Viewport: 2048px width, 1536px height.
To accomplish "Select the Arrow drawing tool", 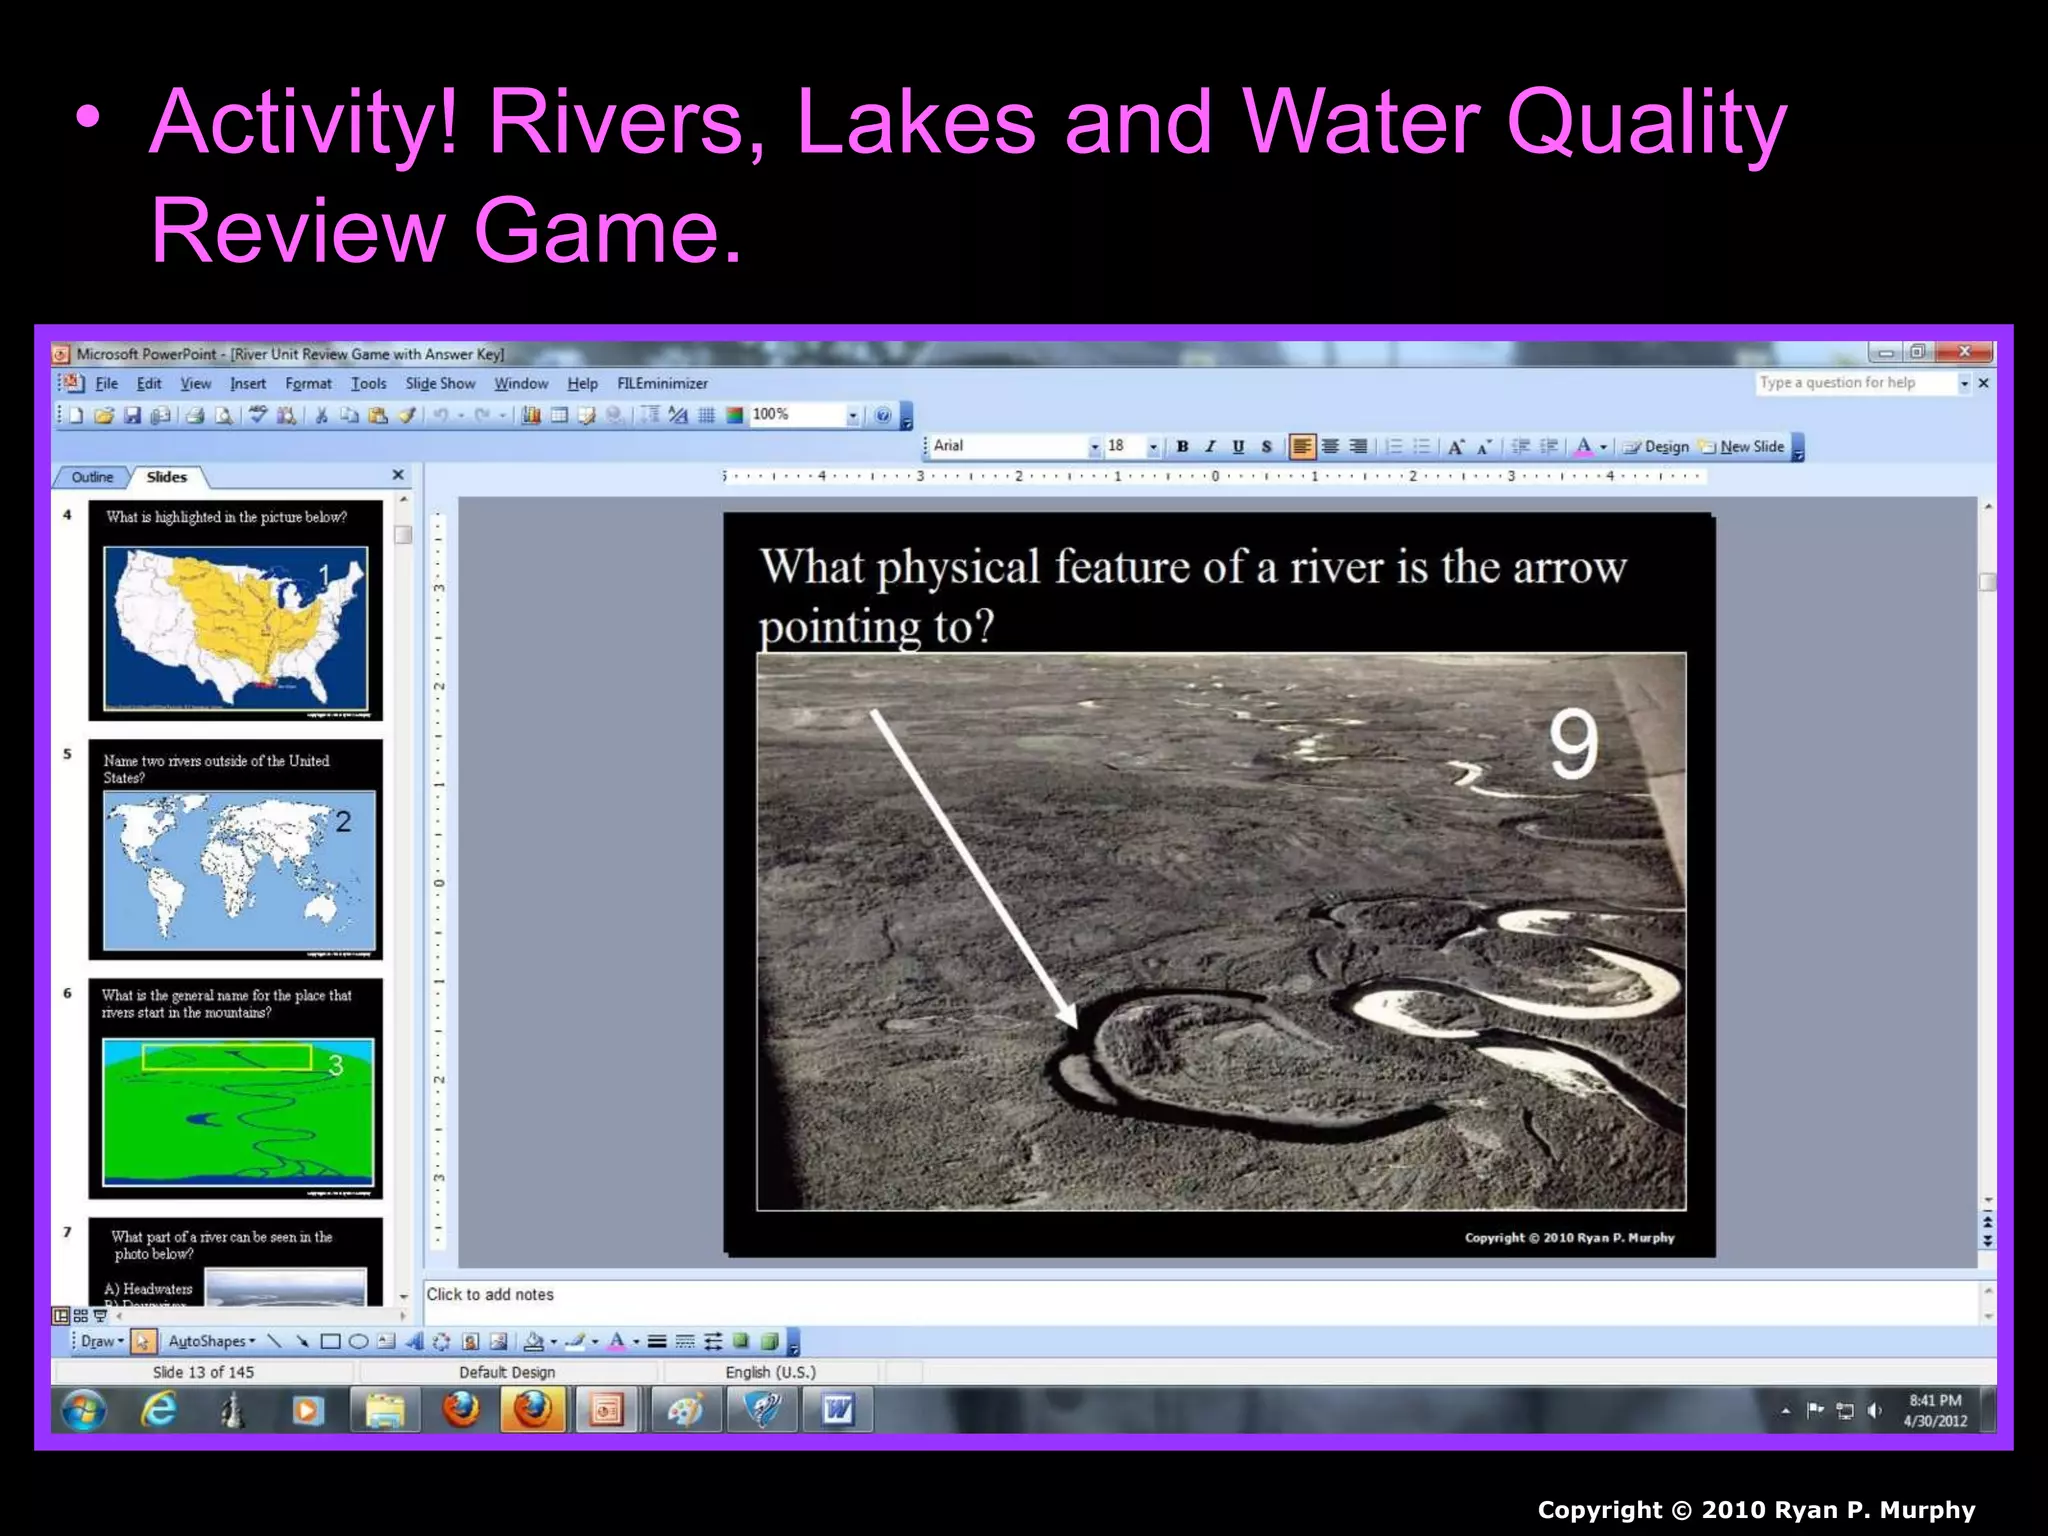I will (x=302, y=1341).
